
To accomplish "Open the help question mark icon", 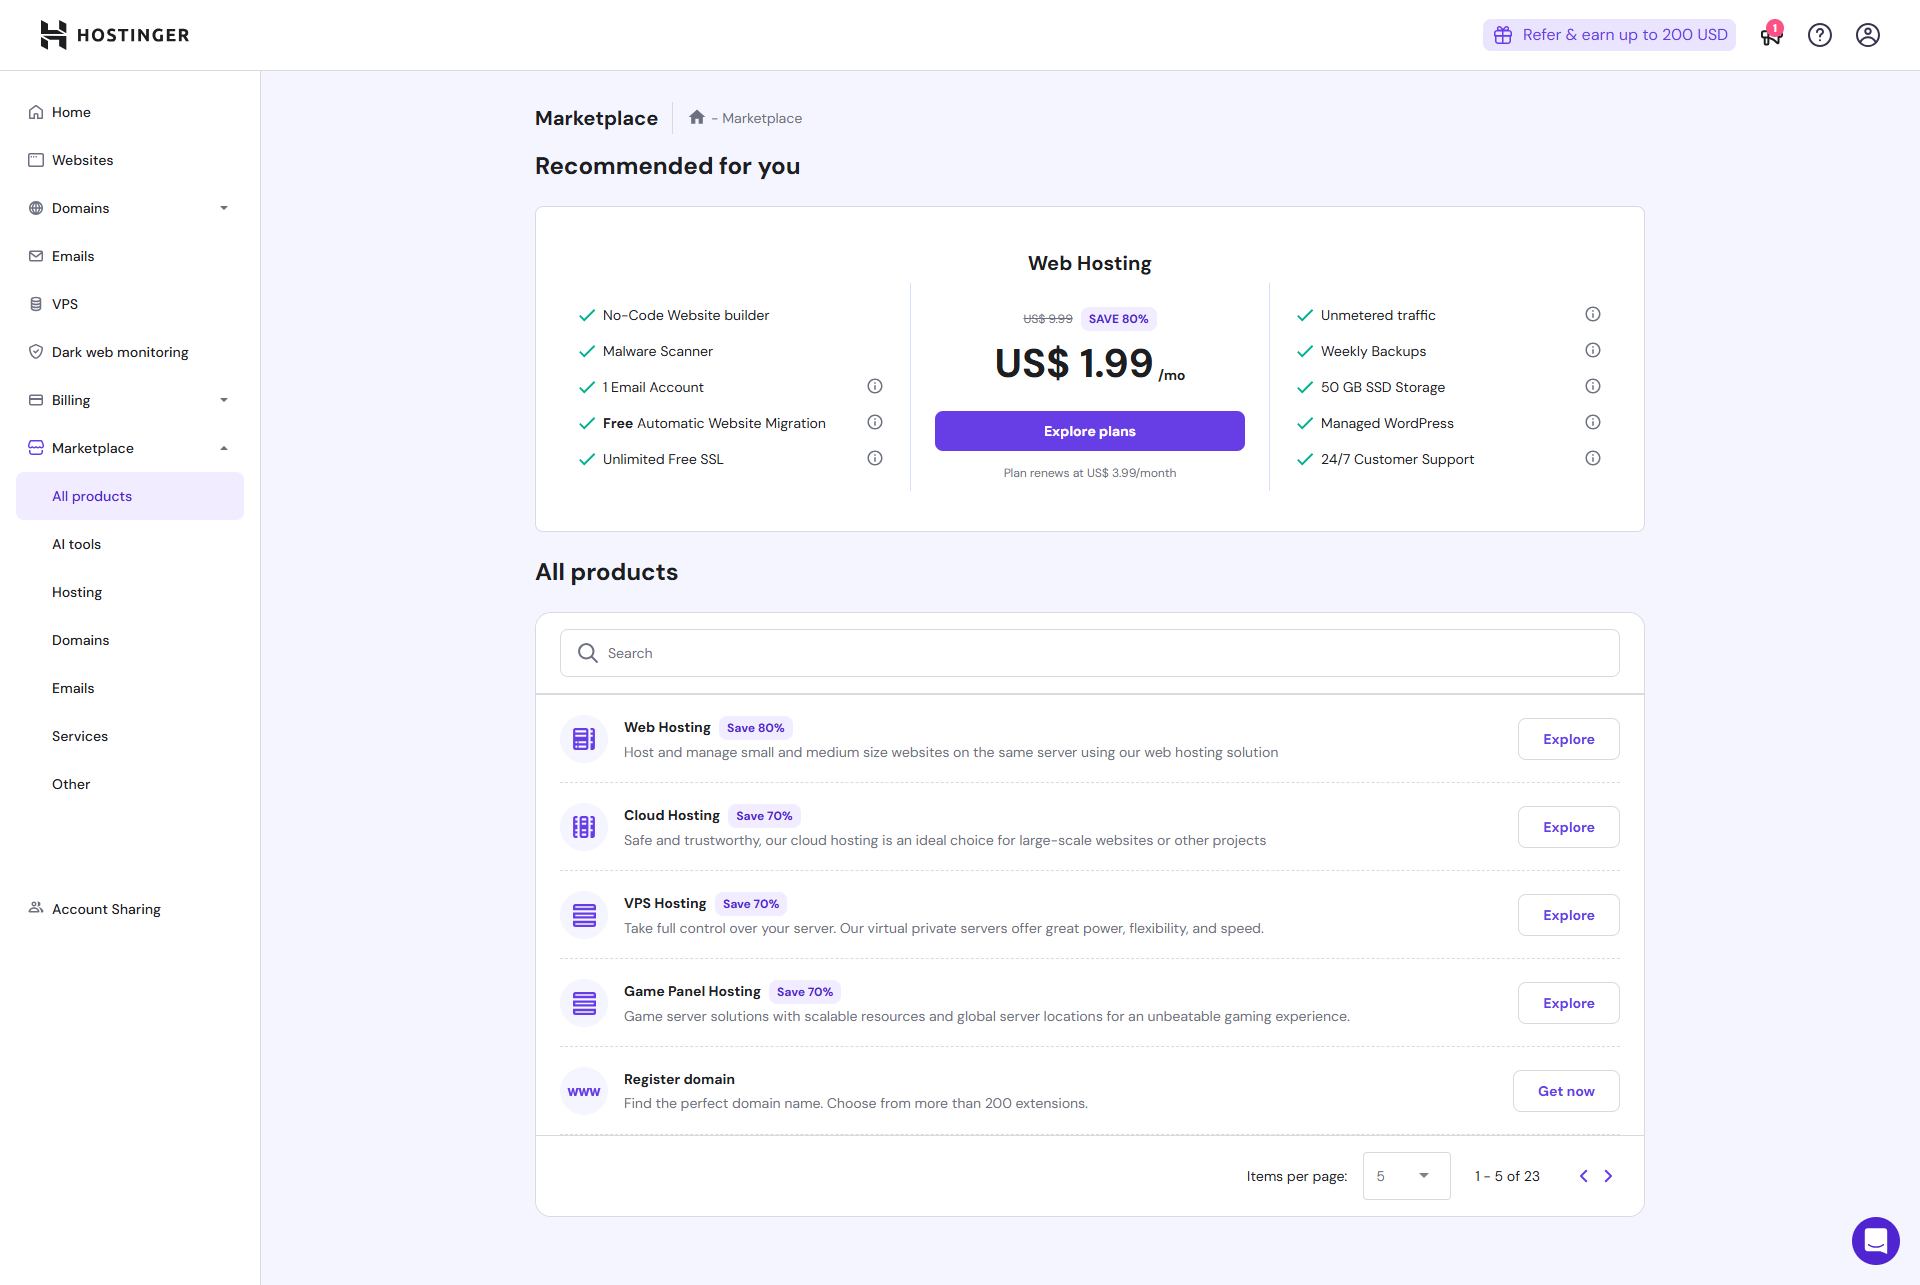I will click(1820, 35).
